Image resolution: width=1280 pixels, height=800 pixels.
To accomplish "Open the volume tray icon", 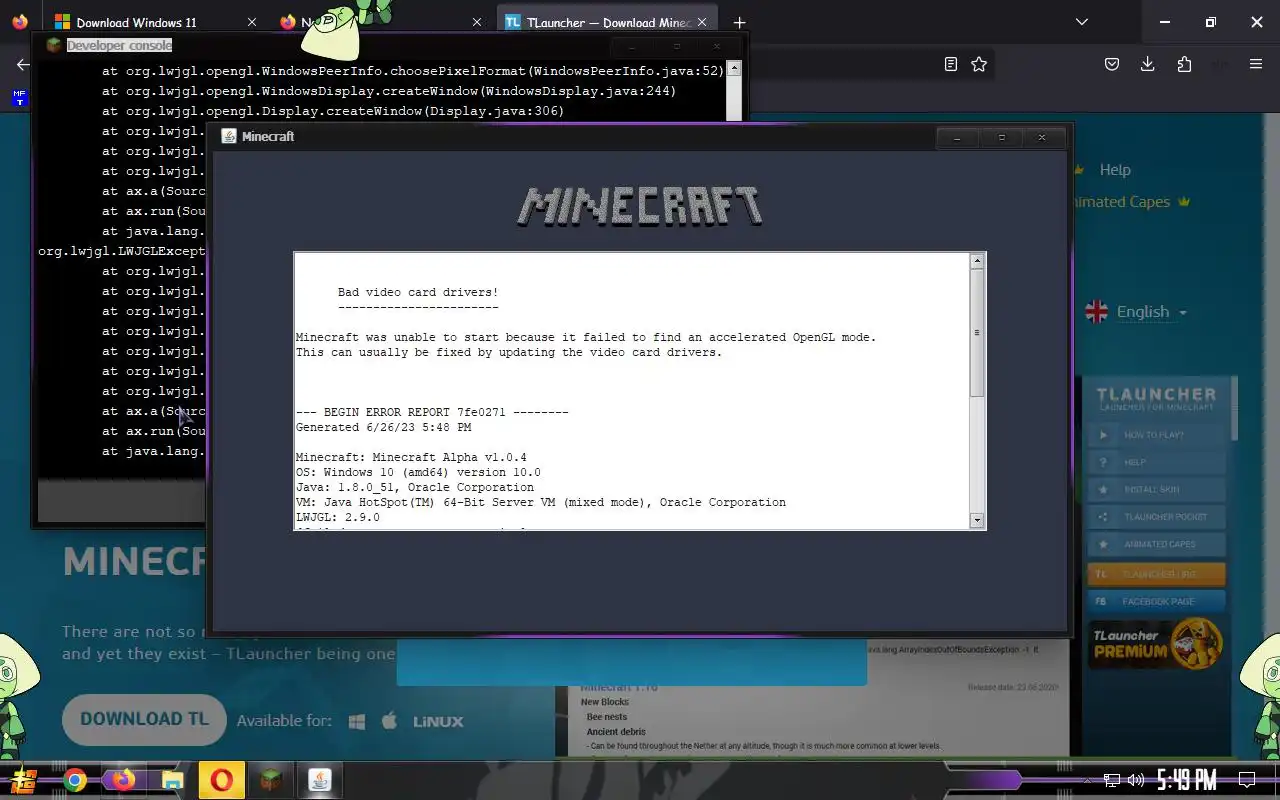I will click(x=1136, y=781).
